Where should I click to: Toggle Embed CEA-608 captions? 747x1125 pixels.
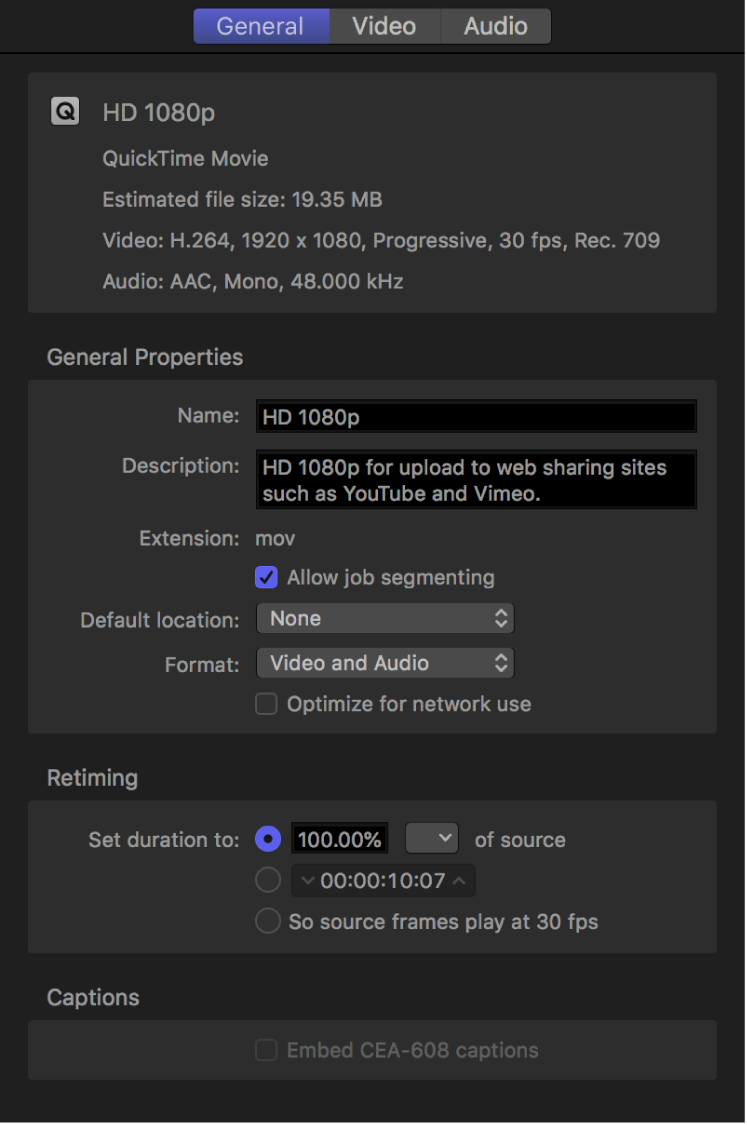coord(266,1050)
